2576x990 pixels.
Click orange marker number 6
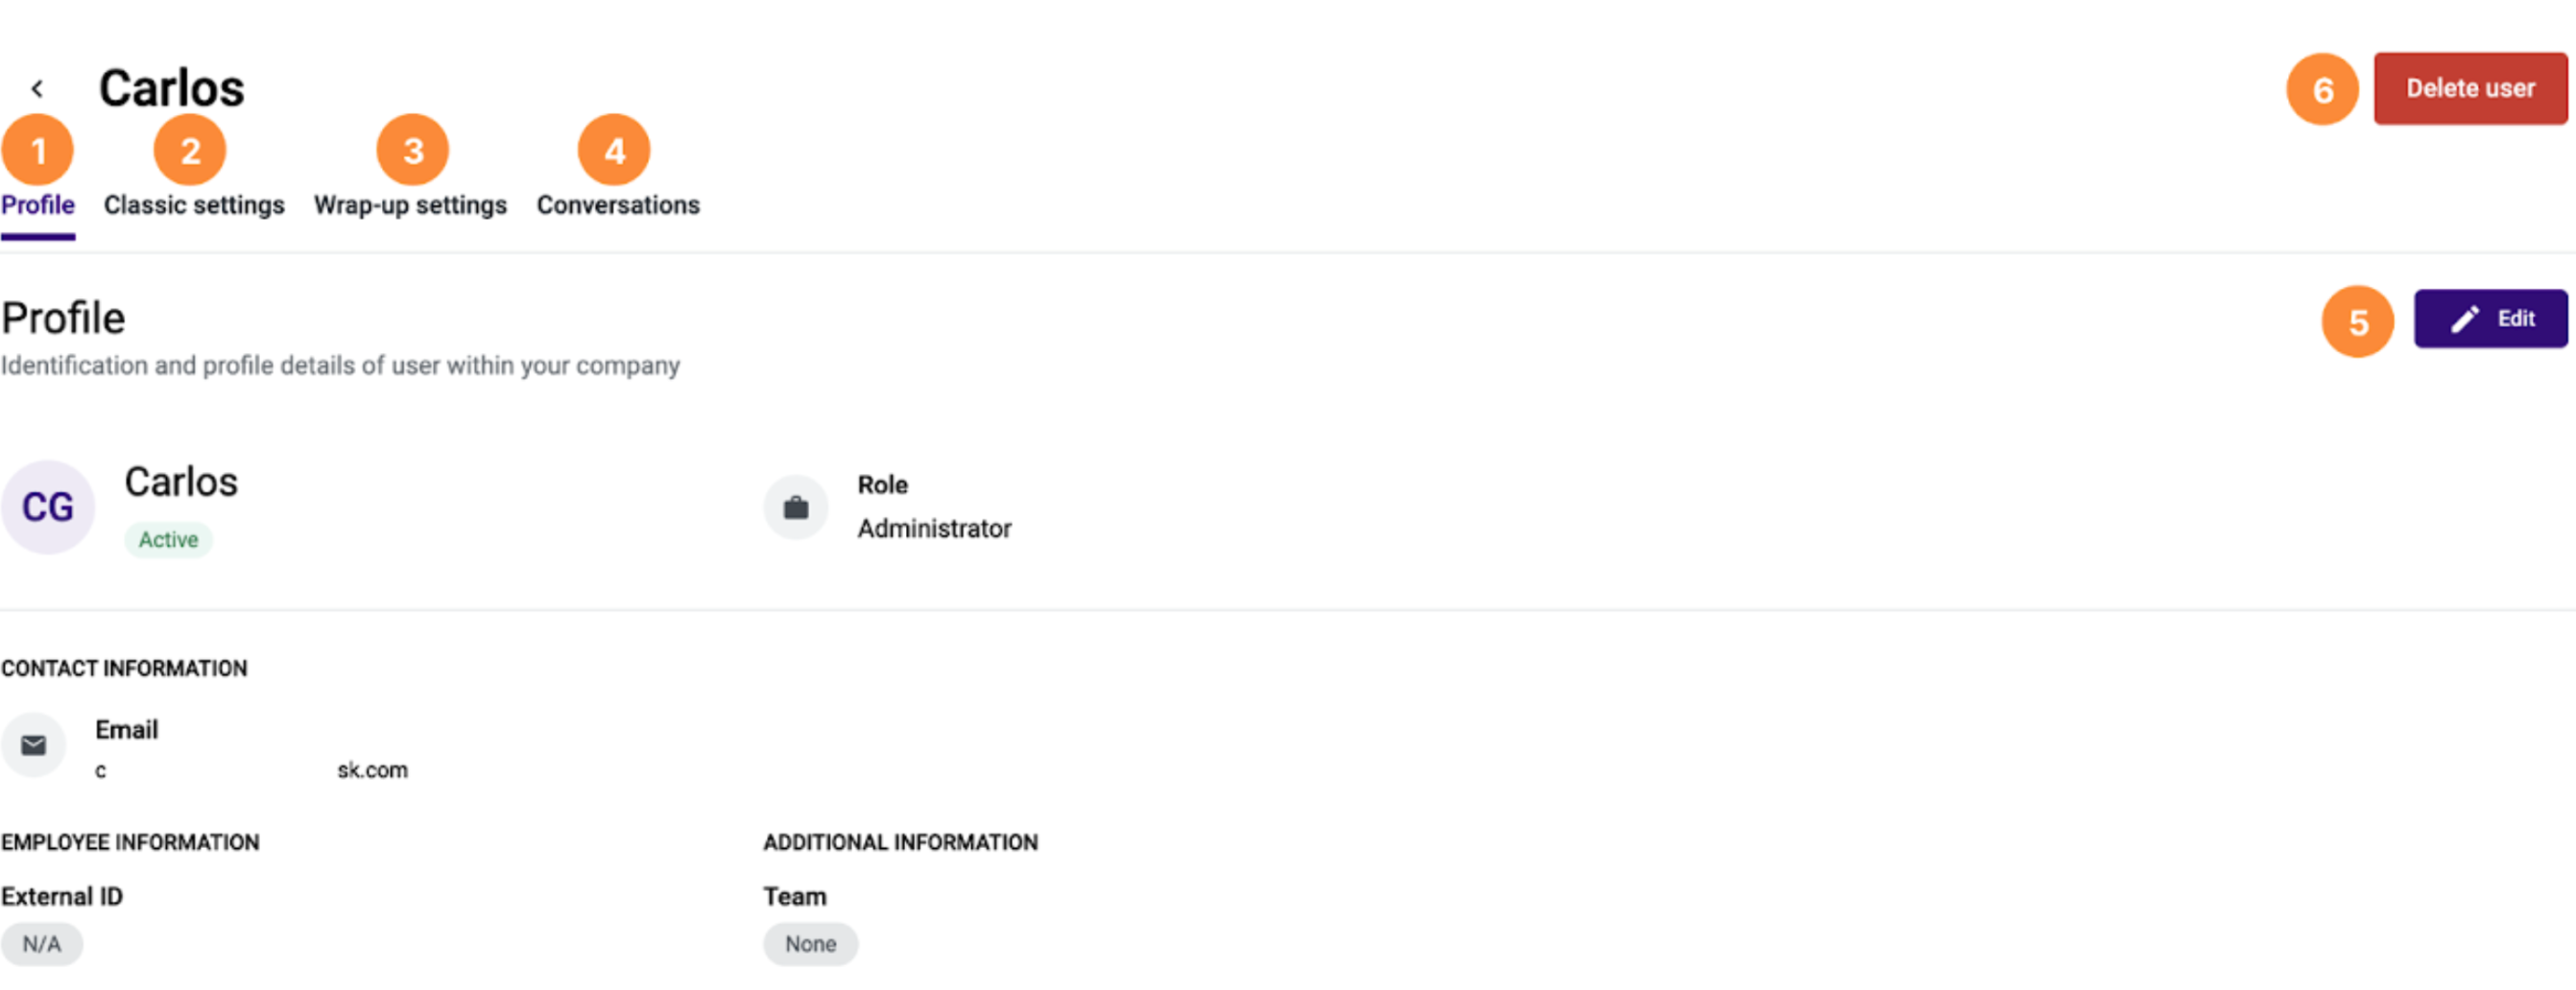pos(2323,90)
